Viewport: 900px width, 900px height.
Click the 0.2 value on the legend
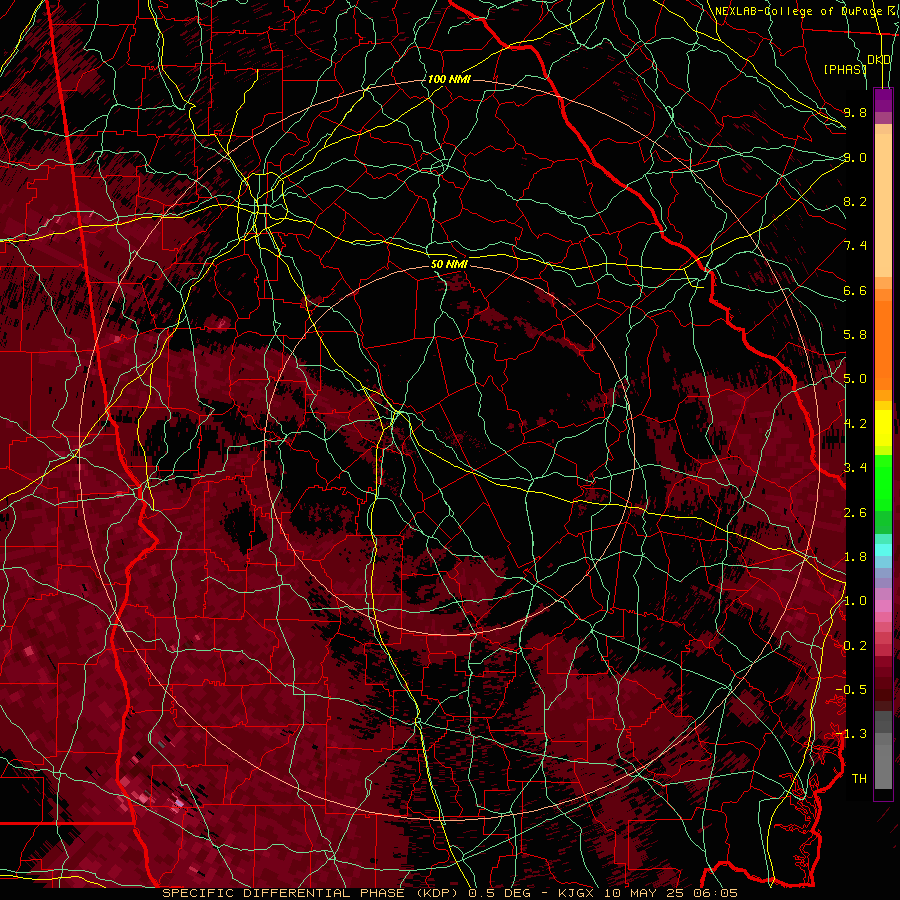click(855, 646)
